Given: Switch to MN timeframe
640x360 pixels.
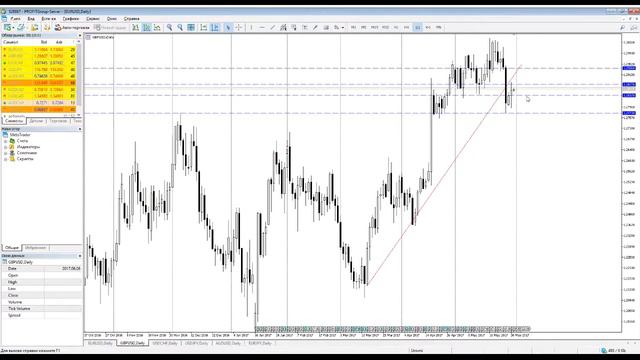Looking at the screenshot, I should (x=439, y=27).
